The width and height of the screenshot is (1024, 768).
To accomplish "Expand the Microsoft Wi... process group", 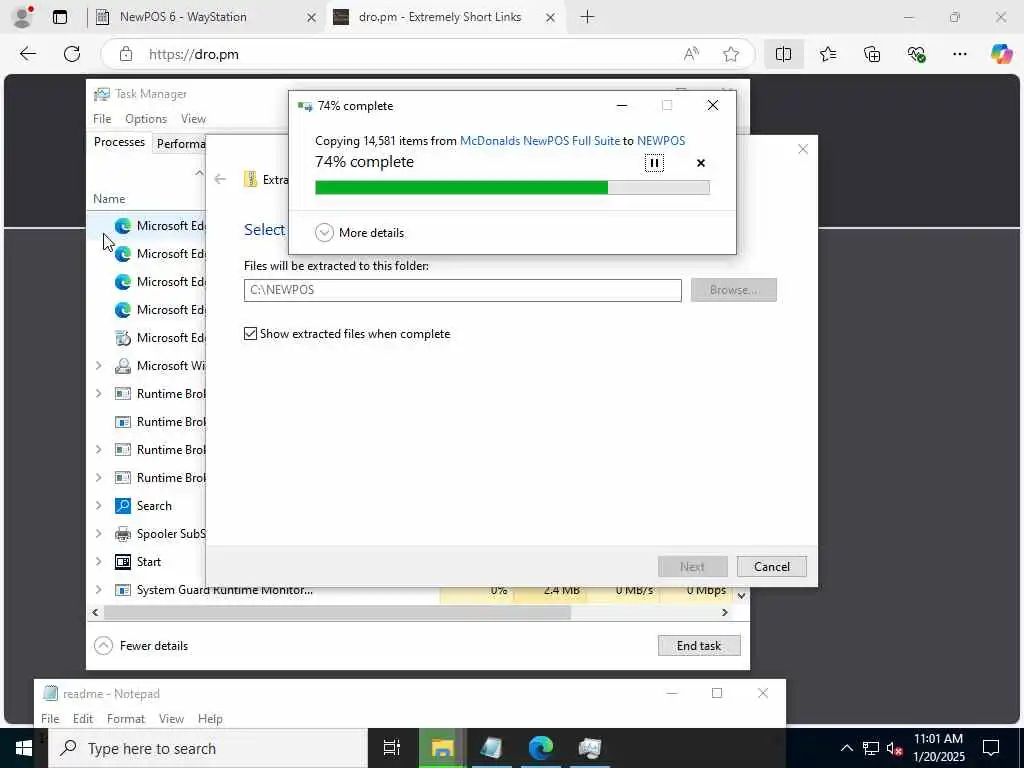I will (99, 366).
